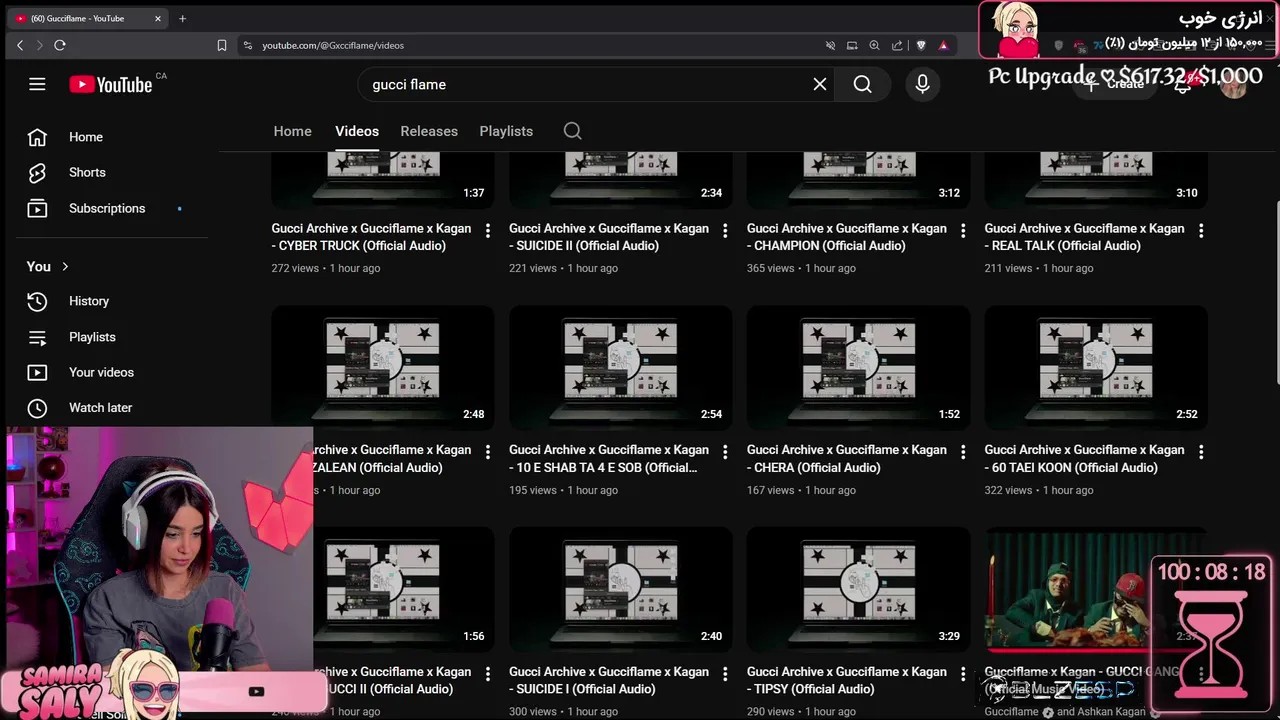The image size is (1280, 720).
Task: Start voice search with the microphone
Action: [x=923, y=85]
